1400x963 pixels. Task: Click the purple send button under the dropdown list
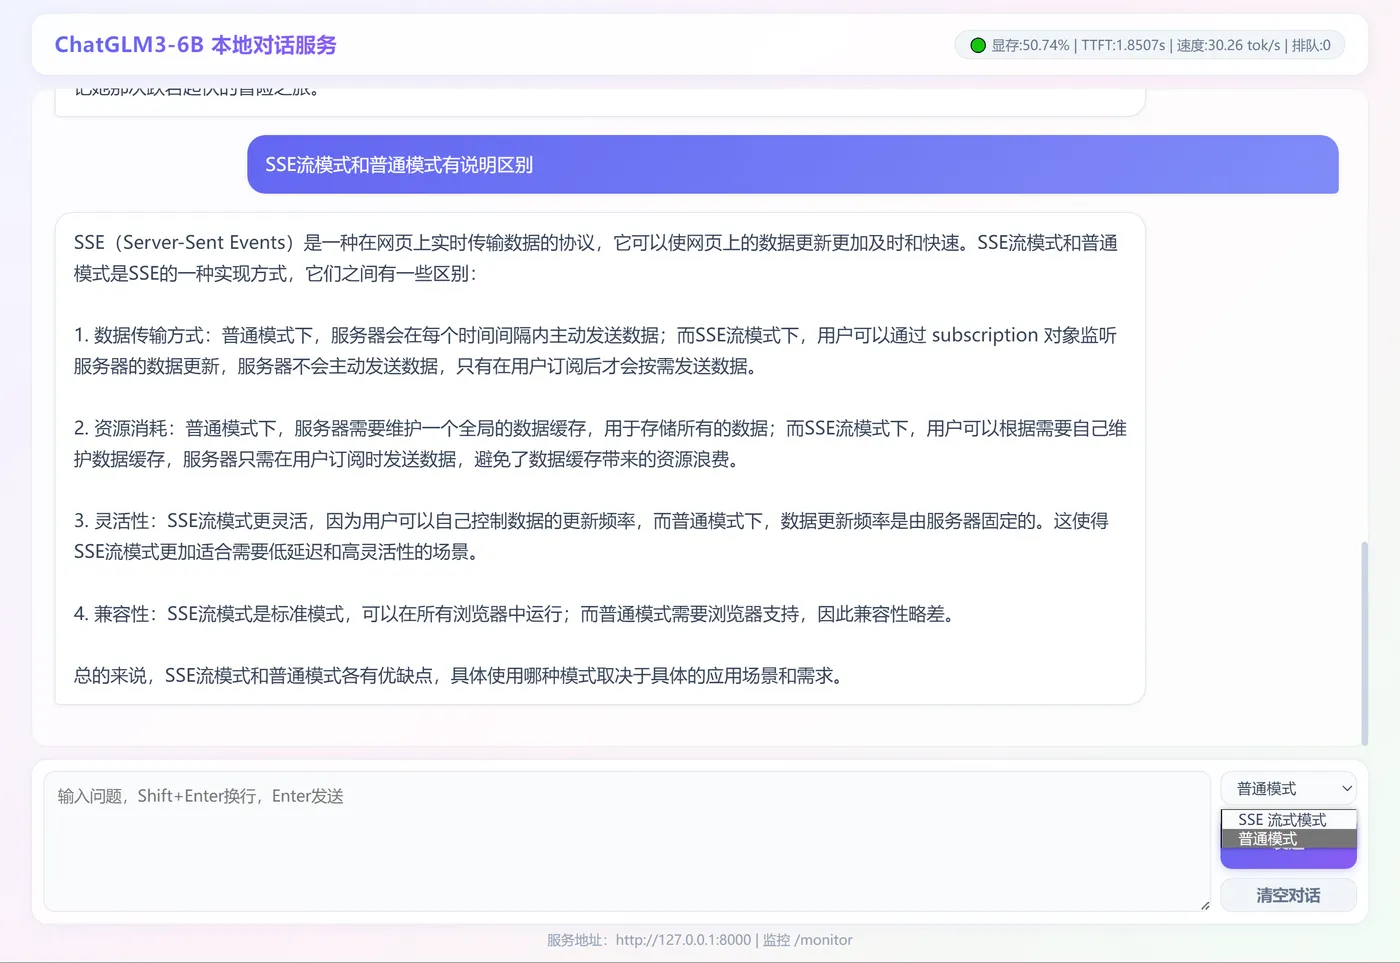[x=1288, y=858]
